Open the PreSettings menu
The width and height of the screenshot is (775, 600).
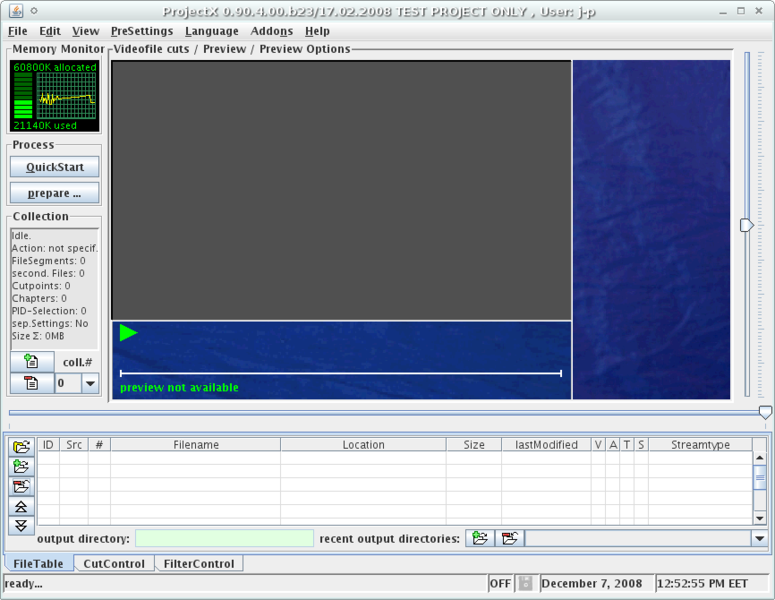141,31
